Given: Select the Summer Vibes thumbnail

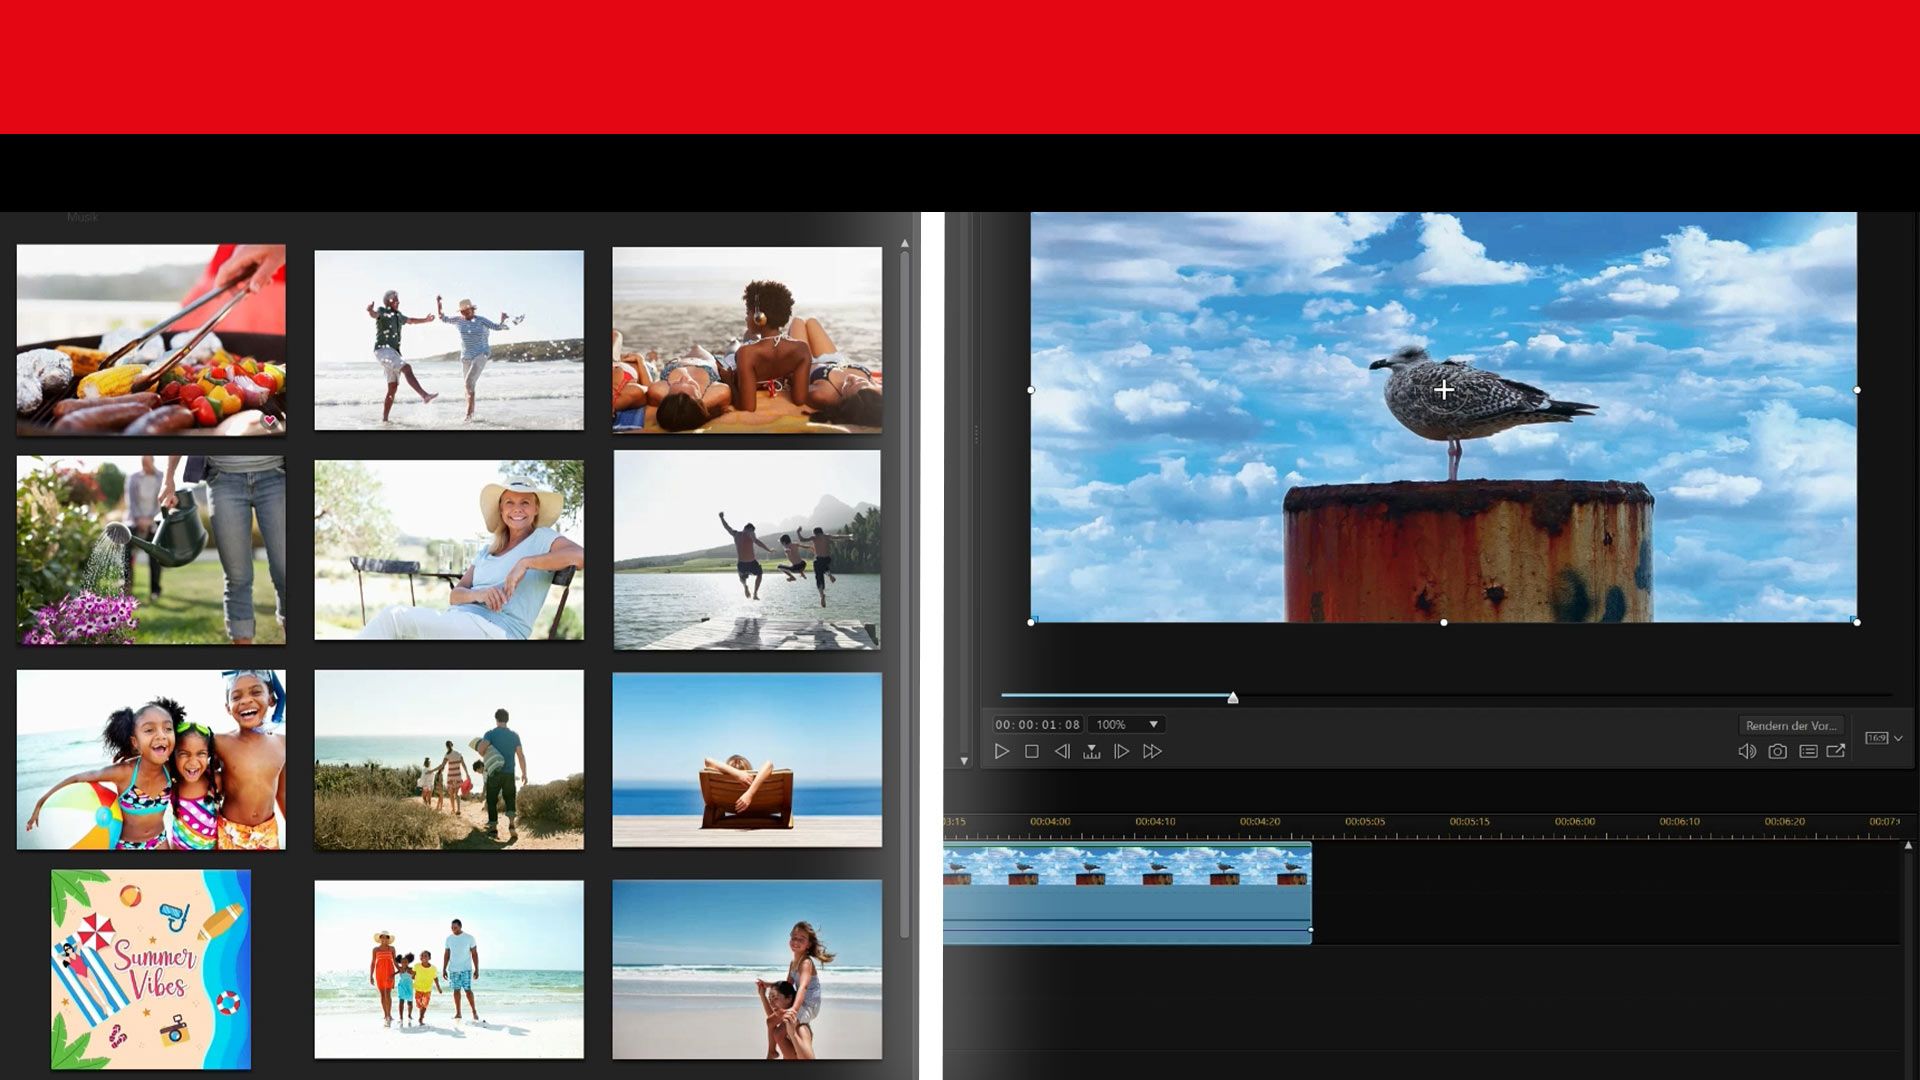Looking at the screenshot, I should click(x=151, y=968).
